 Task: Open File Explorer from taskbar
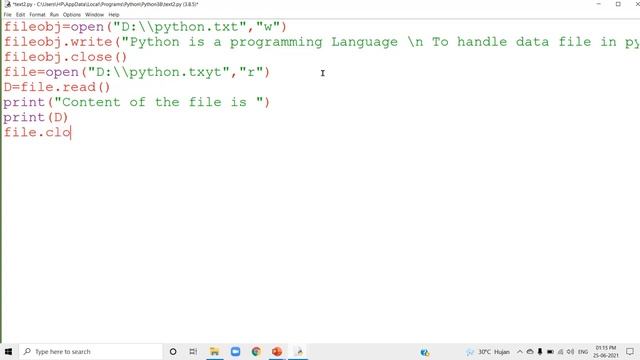214,351
